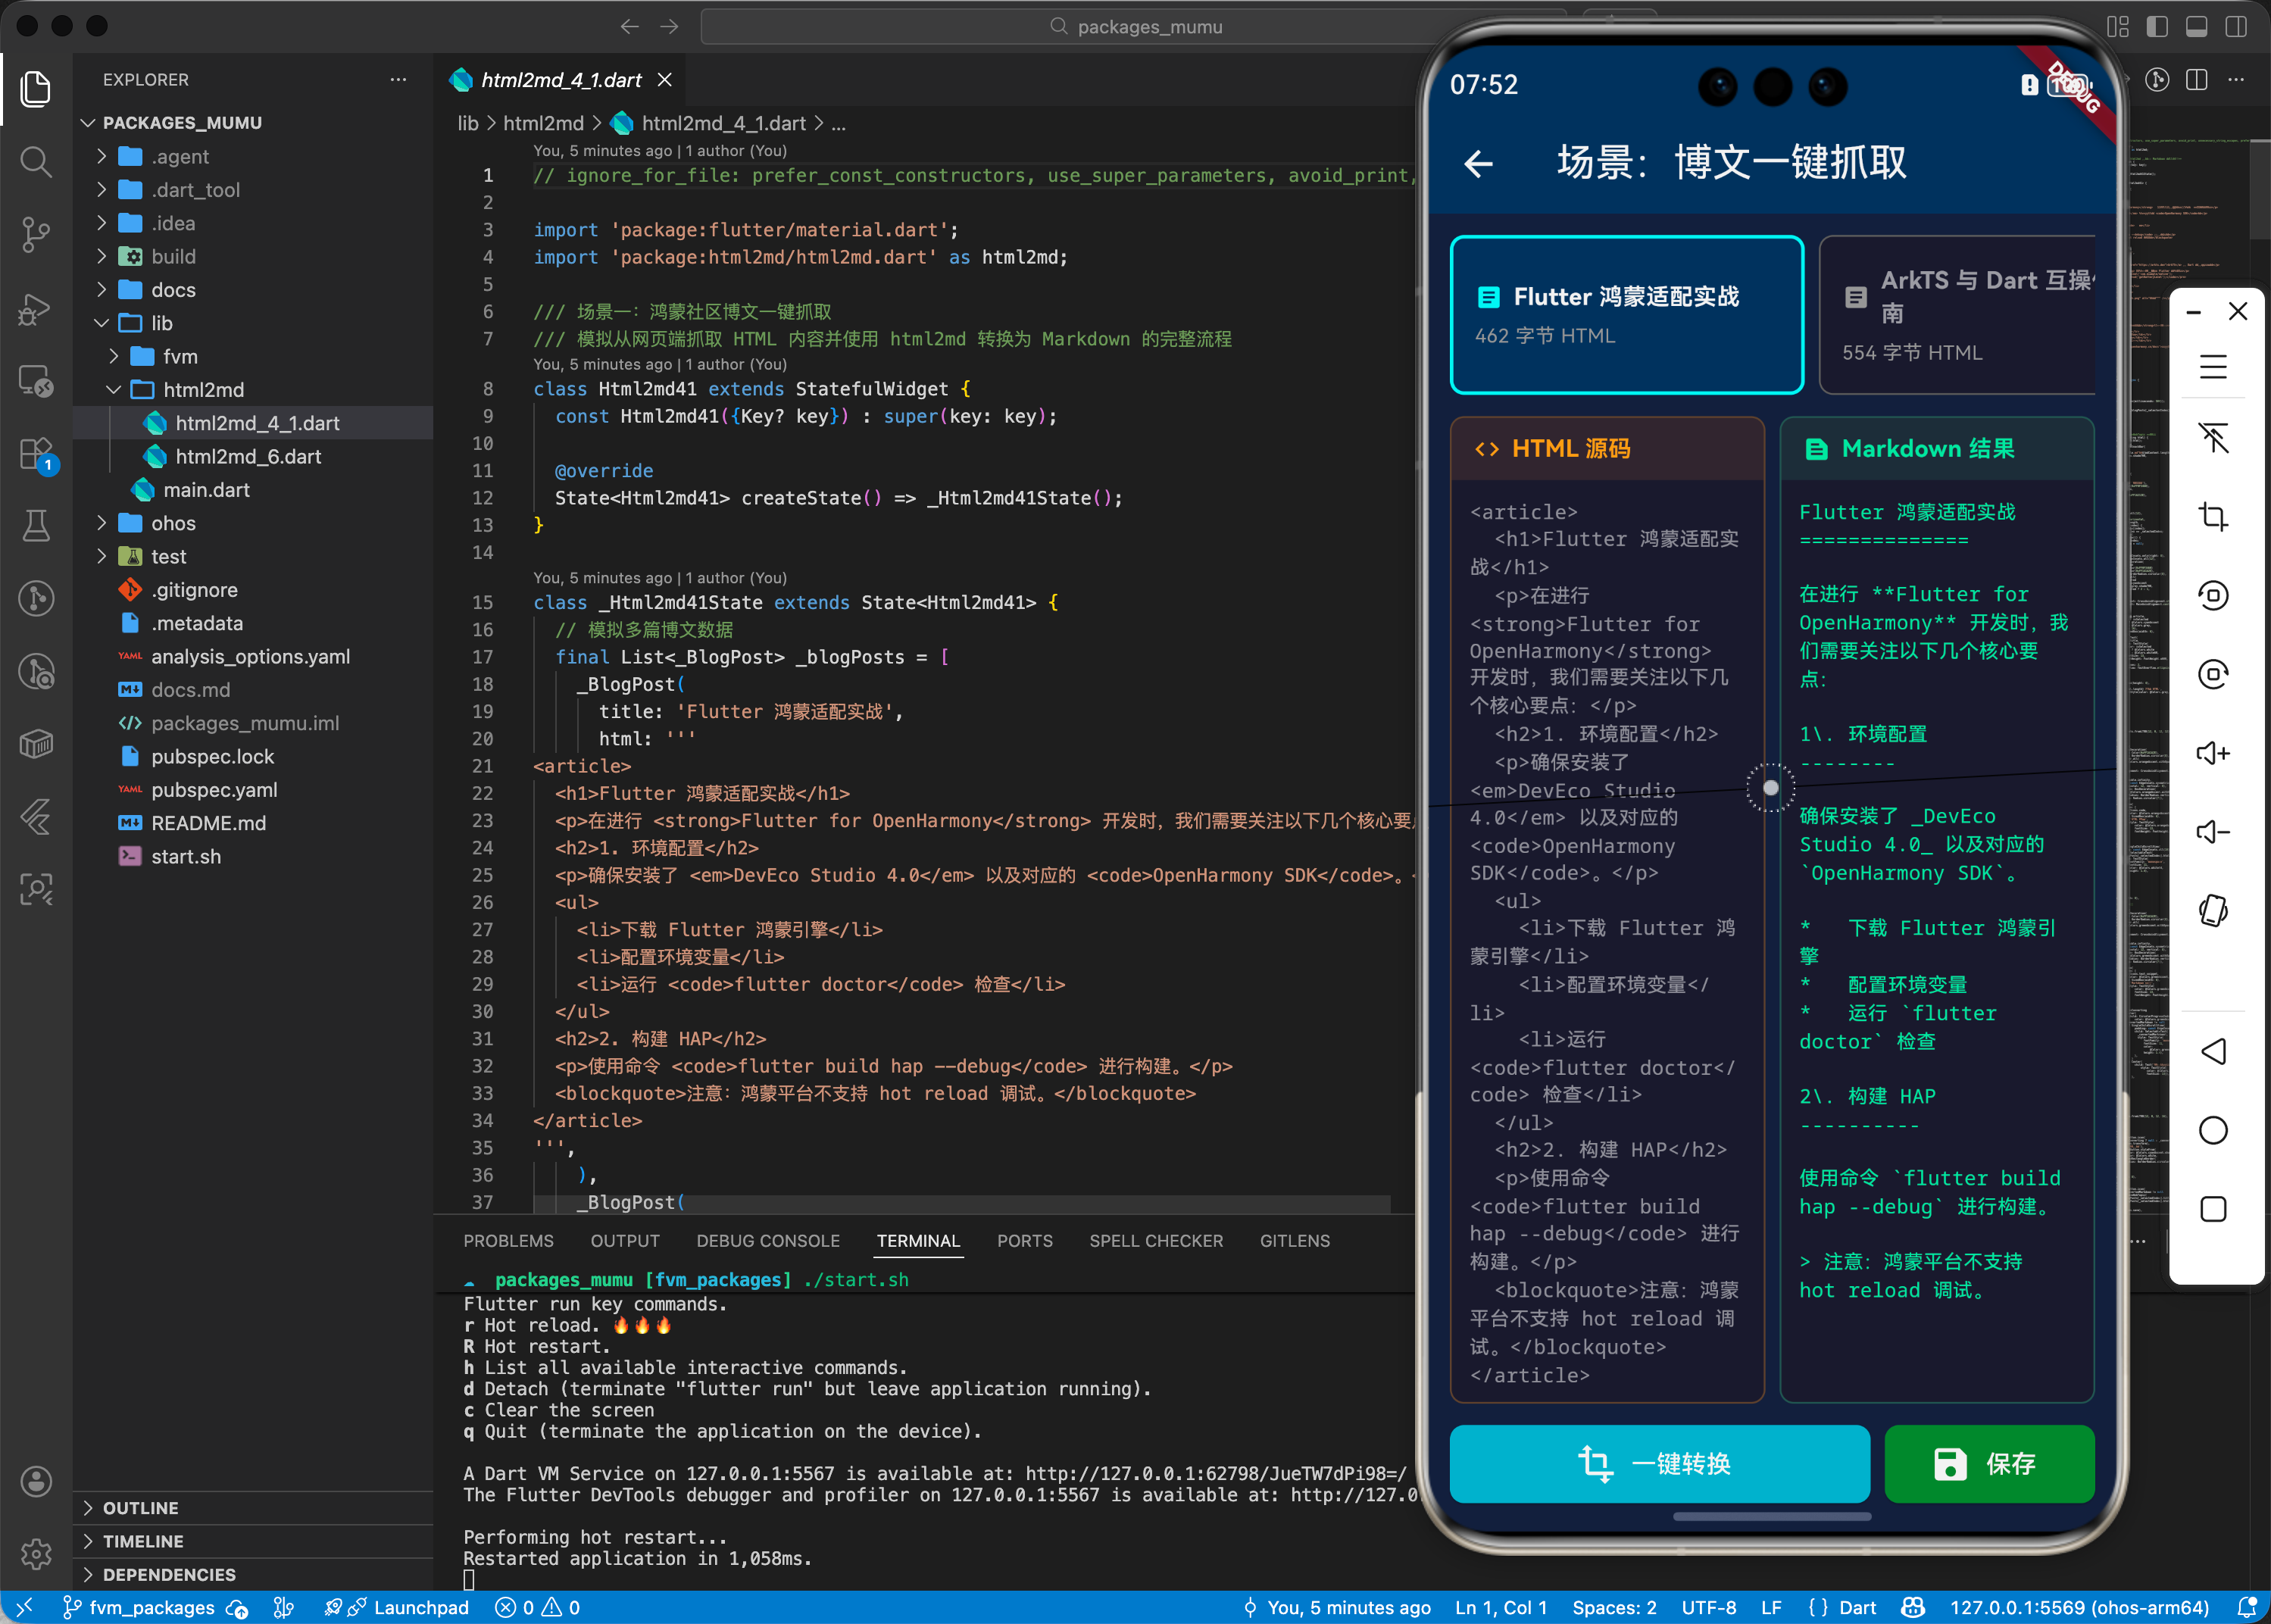2271x1624 pixels.
Task: Open the Testing flask icon
Action: coord(36,525)
